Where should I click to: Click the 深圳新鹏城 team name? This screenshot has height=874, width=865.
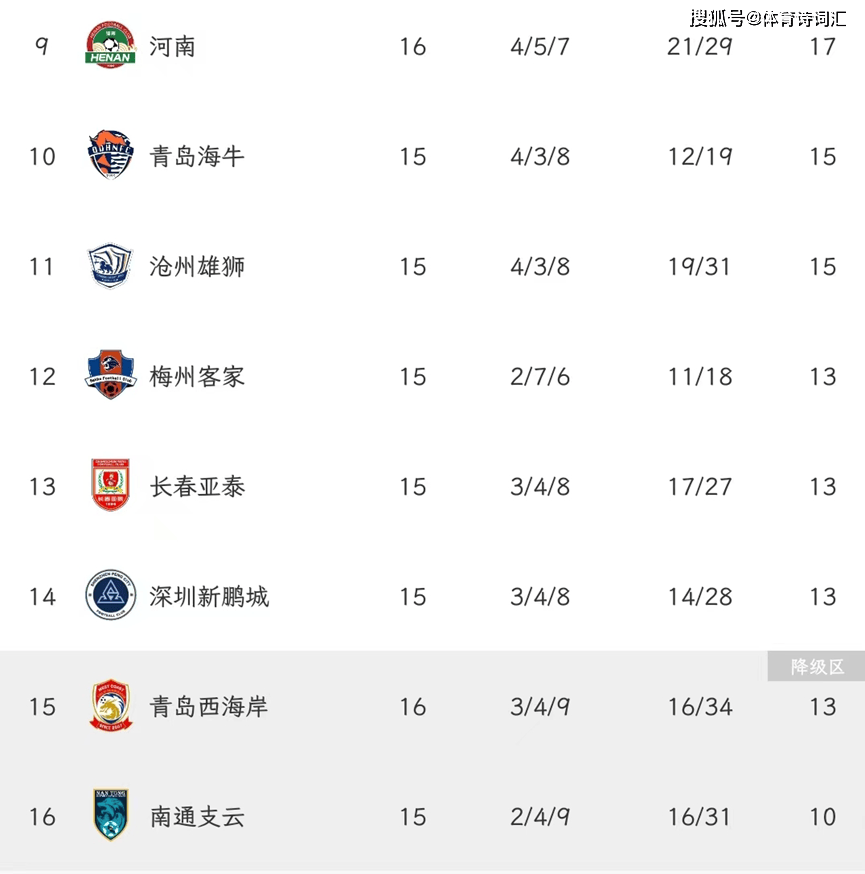coord(209,597)
